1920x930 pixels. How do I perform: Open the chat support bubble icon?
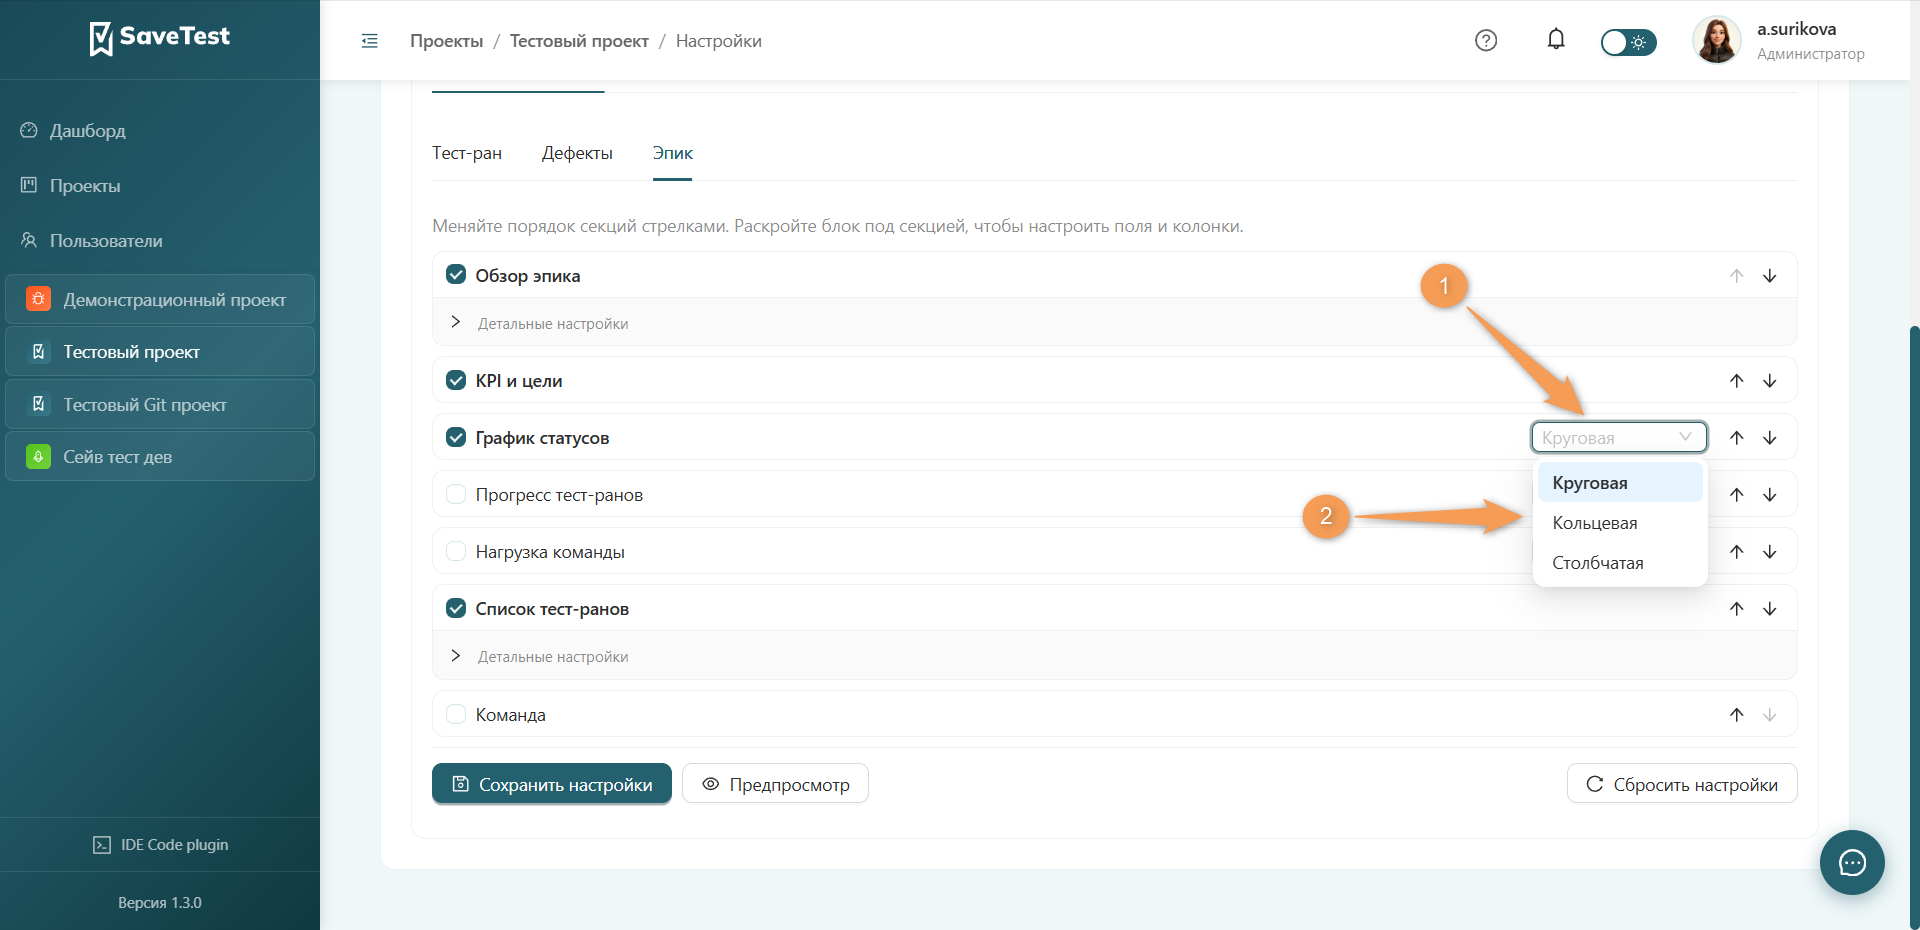point(1852,862)
